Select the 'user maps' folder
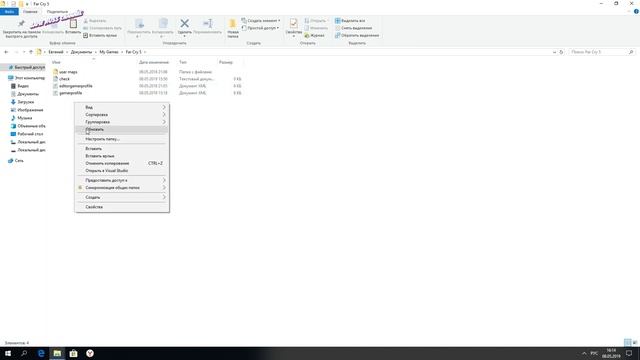This screenshot has width=640, height=360. 68,72
